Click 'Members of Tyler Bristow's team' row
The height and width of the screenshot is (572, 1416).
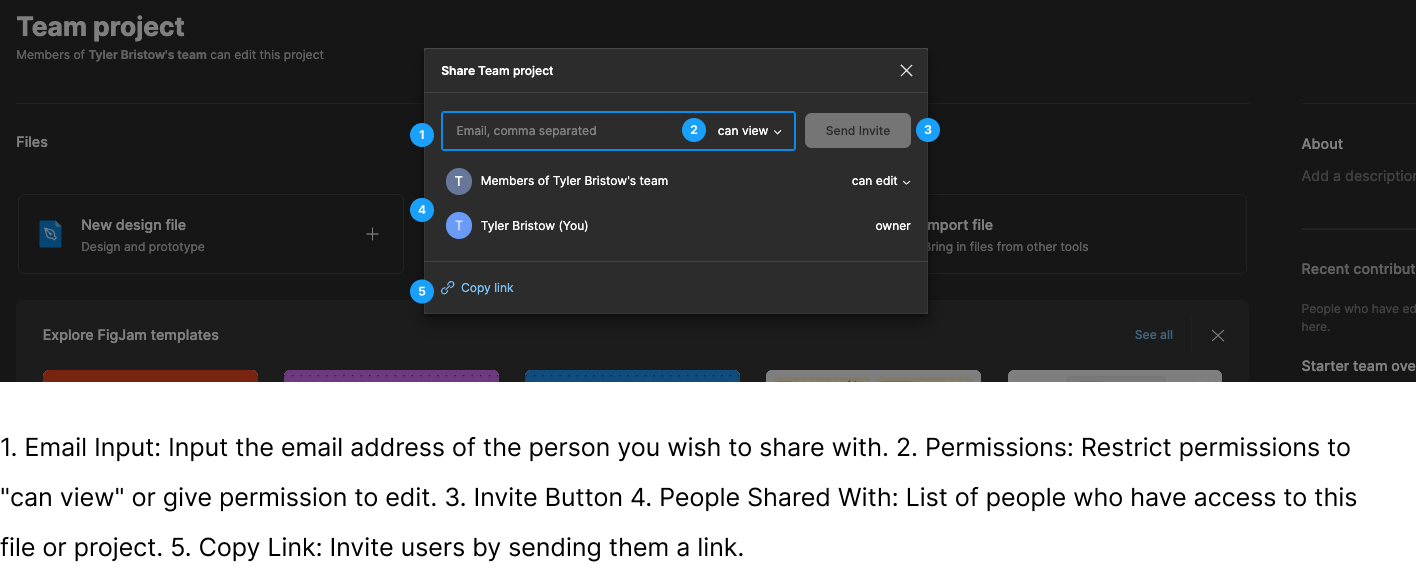click(574, 181)
